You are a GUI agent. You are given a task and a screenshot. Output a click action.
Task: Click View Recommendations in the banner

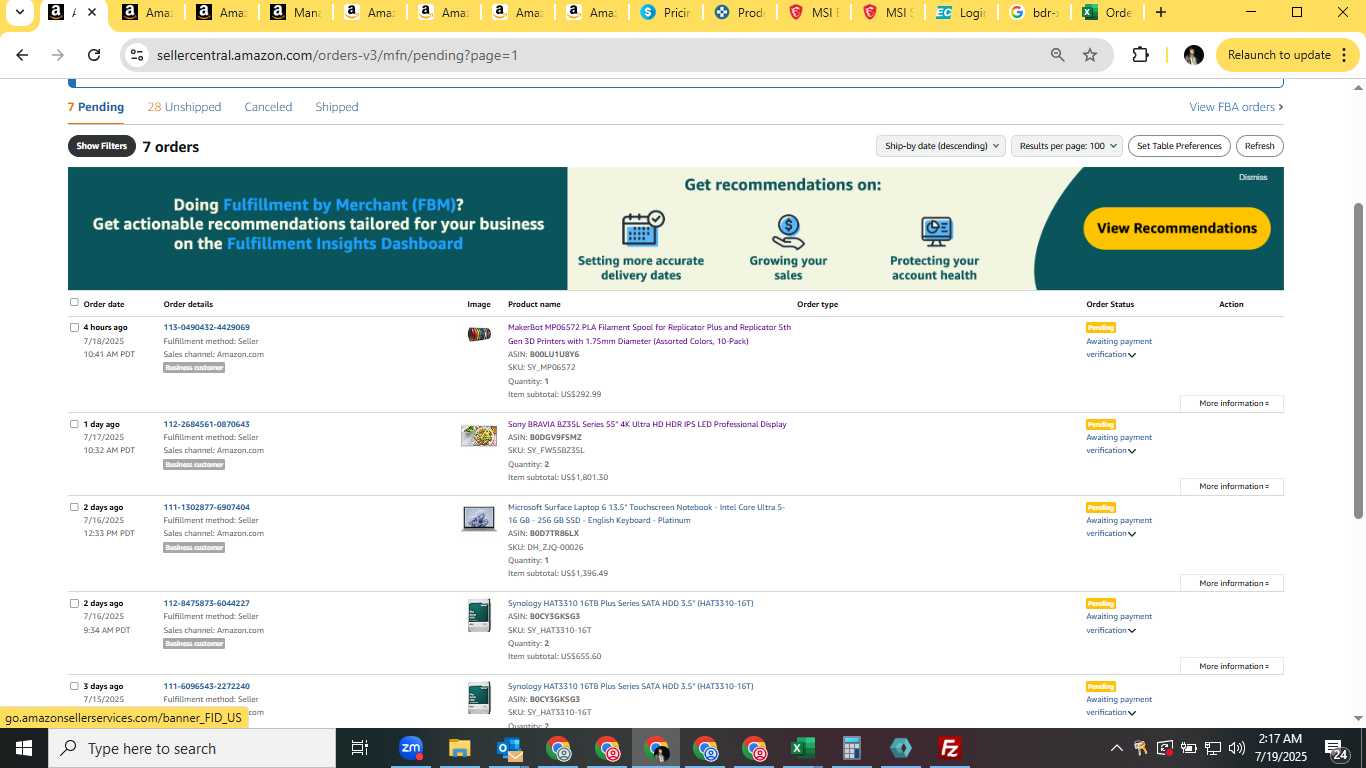[x=1177, y=228]
